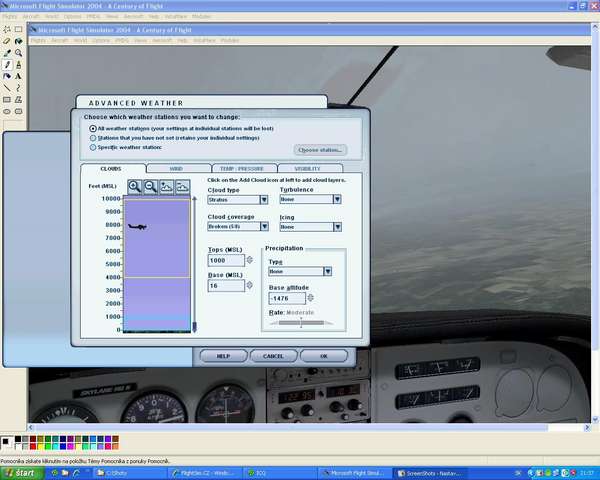Select the Rounded Rectangle tool
The height and width of the screenshot is (480, 600).
[x=18, y=111]
